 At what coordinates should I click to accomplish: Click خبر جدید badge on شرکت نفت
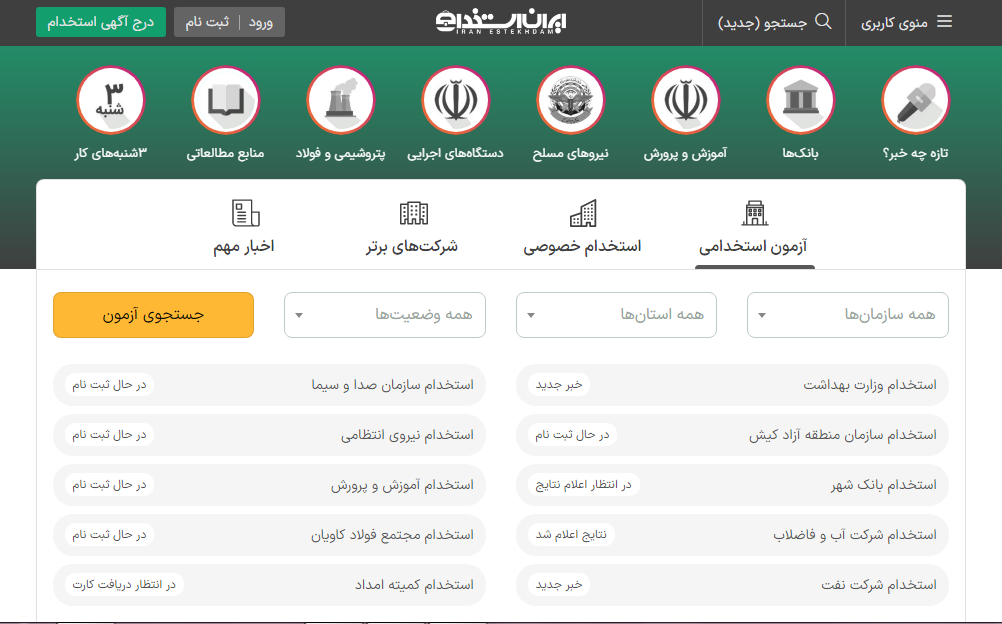(x=559, y=584)
